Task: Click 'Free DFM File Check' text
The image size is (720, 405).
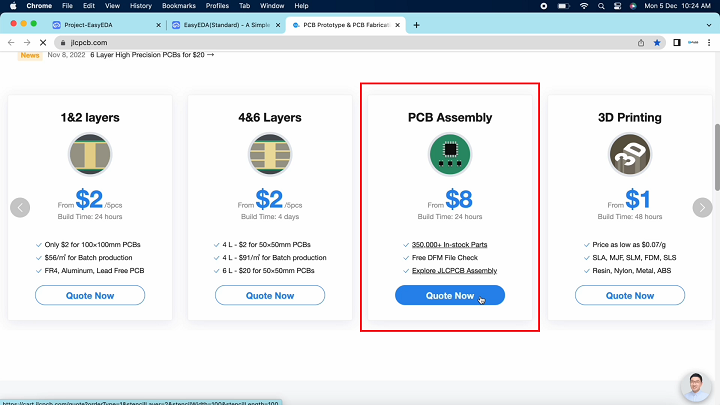Action: (444, 258)
